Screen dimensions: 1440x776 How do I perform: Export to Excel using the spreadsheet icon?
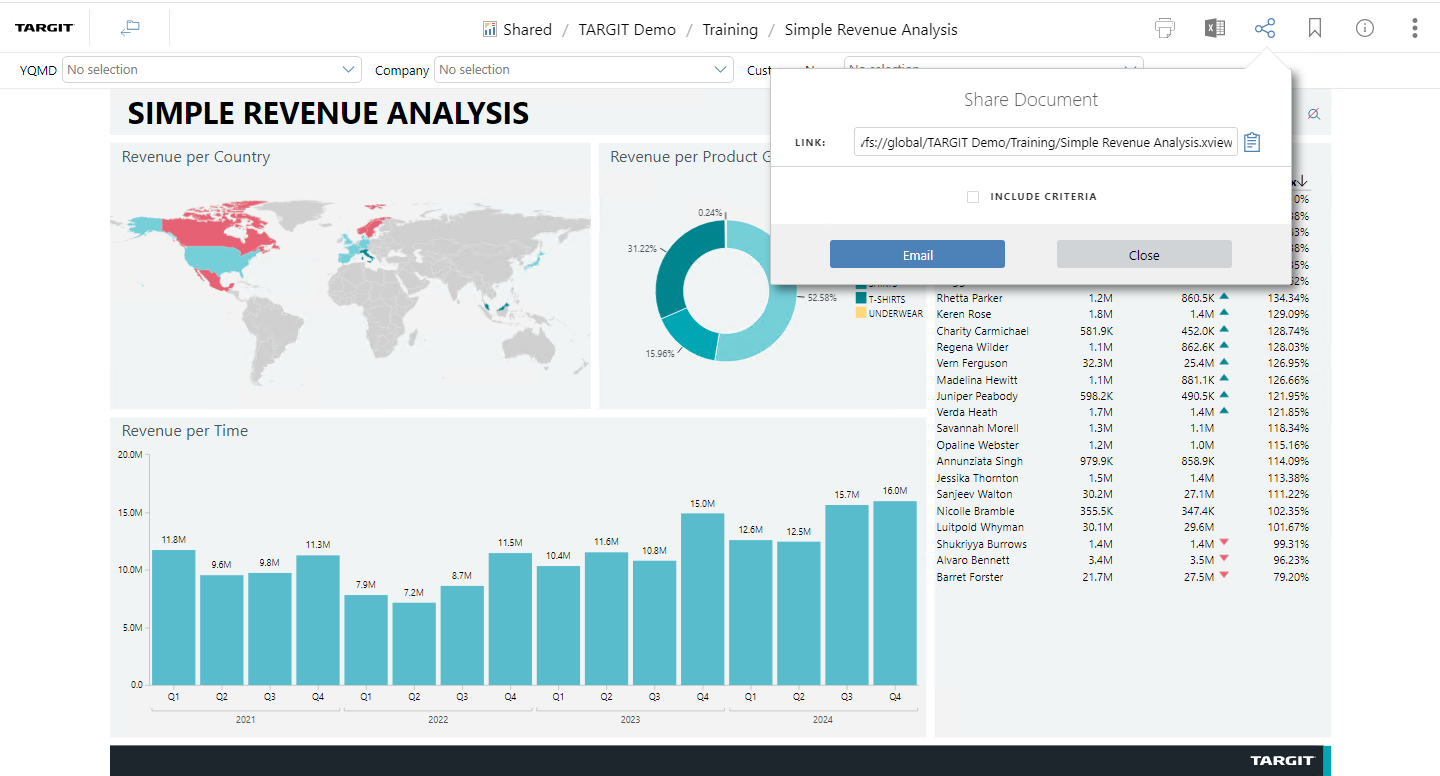(1215, 28)
